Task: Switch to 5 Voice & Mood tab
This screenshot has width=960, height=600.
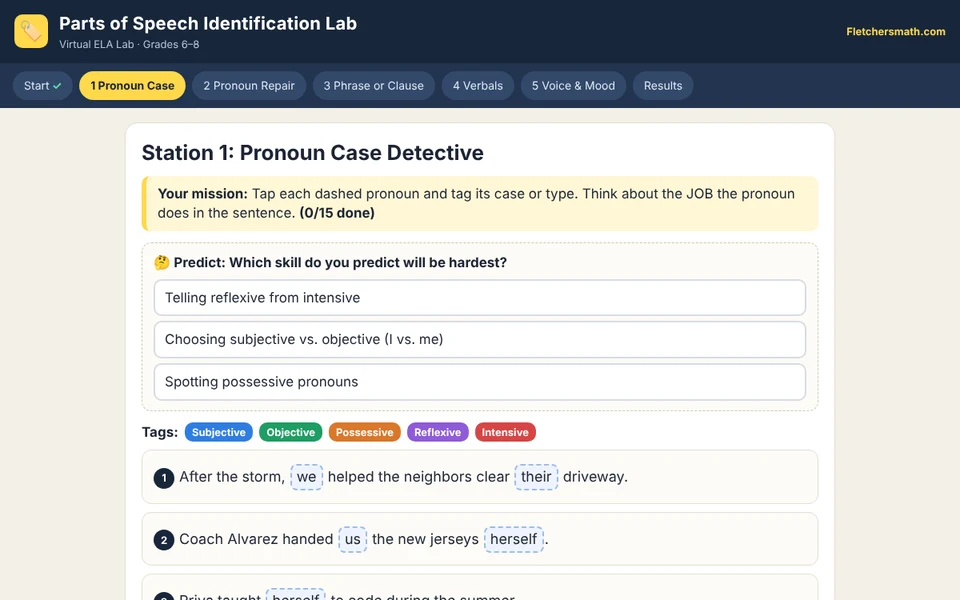Action: point(573,86)
